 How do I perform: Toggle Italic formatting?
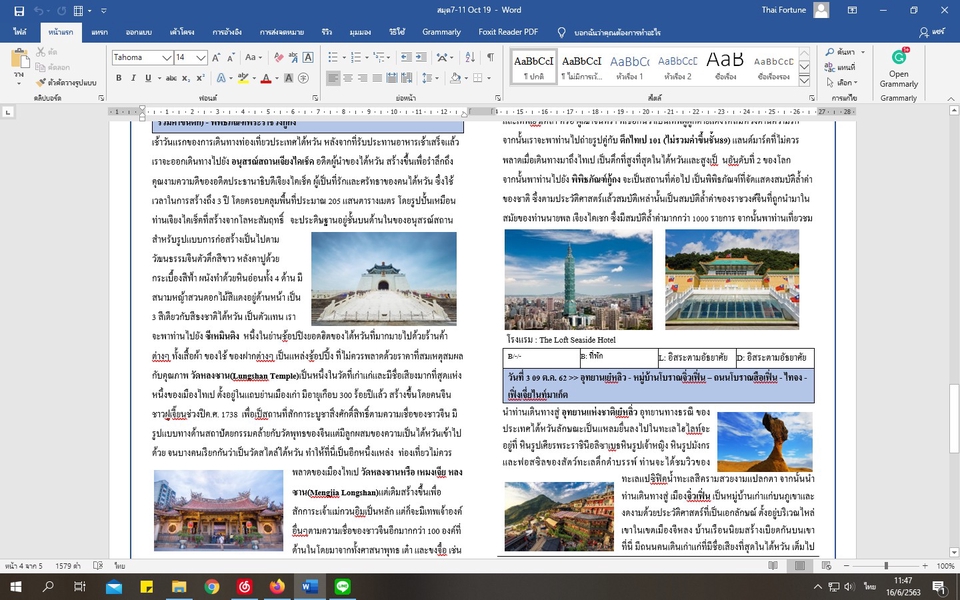point(133,78)
